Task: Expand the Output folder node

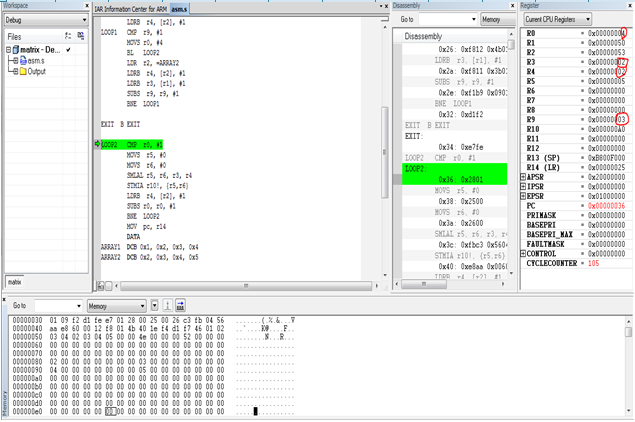Action: click(15, 71)
